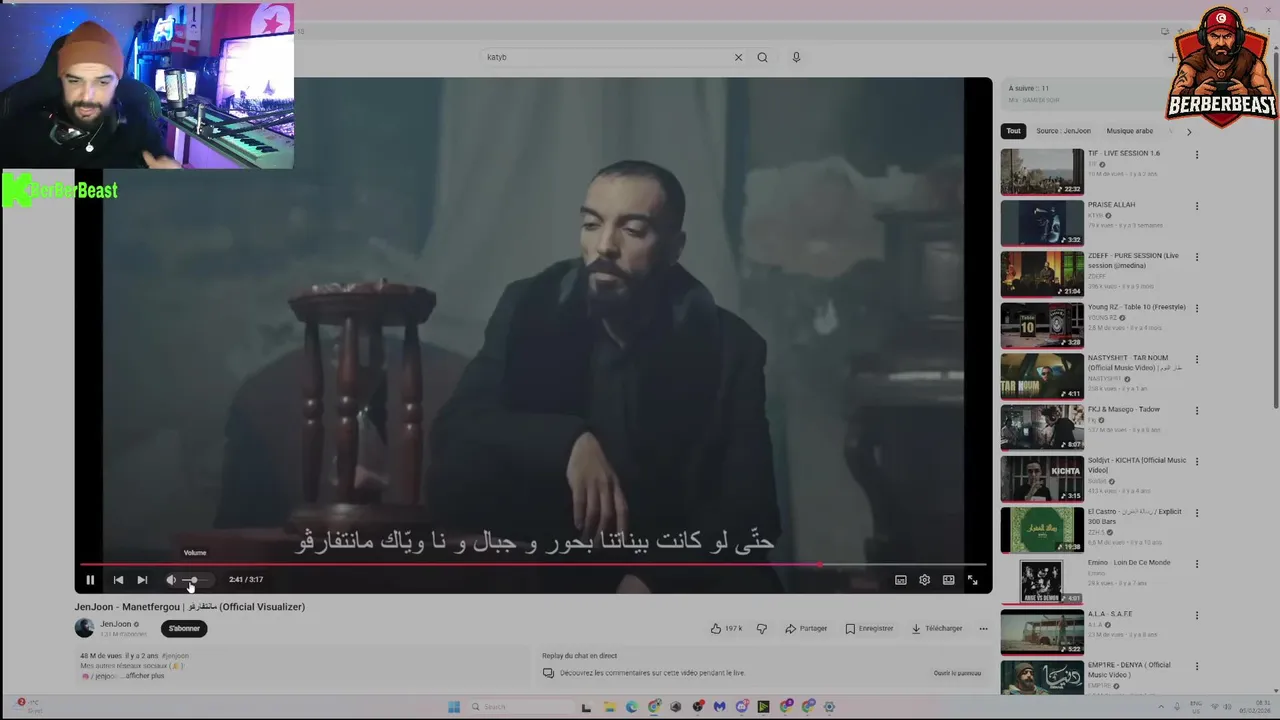Open options for TIF - LIVE SESSION 1.6

[x=1196, y=155]
